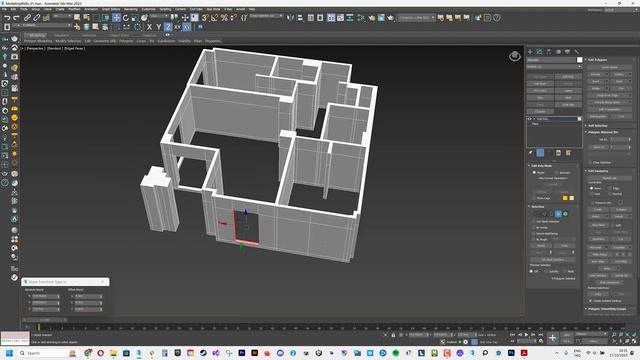Click the white object color swatch
Image resolution: width=640 pixels, height=360 pixels.
coord(580,60)
